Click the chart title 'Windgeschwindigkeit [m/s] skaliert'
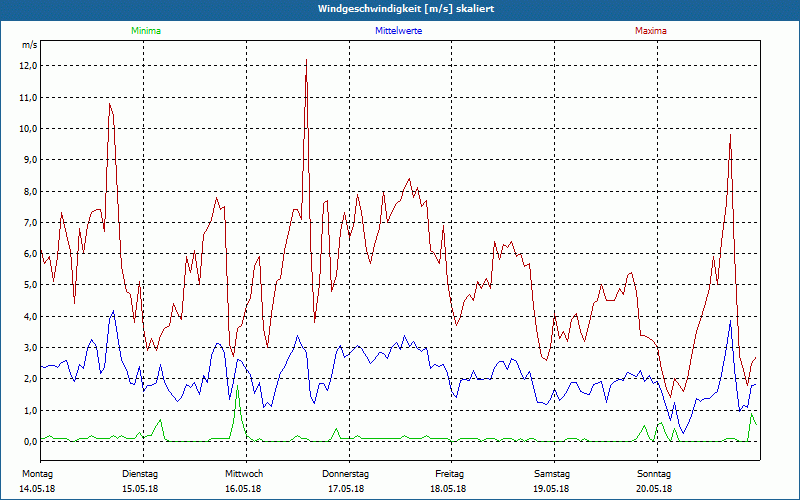The height and width of the screenshot is (500, 800). (406, 9)
